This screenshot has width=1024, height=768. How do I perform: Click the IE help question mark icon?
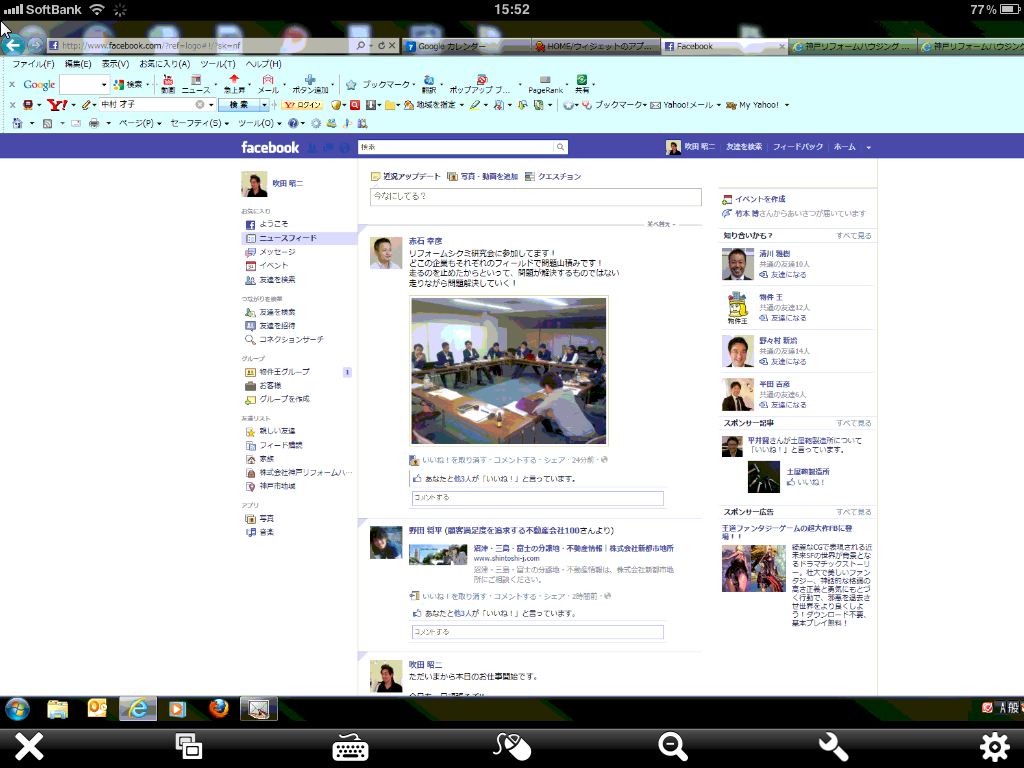(293, 123)
